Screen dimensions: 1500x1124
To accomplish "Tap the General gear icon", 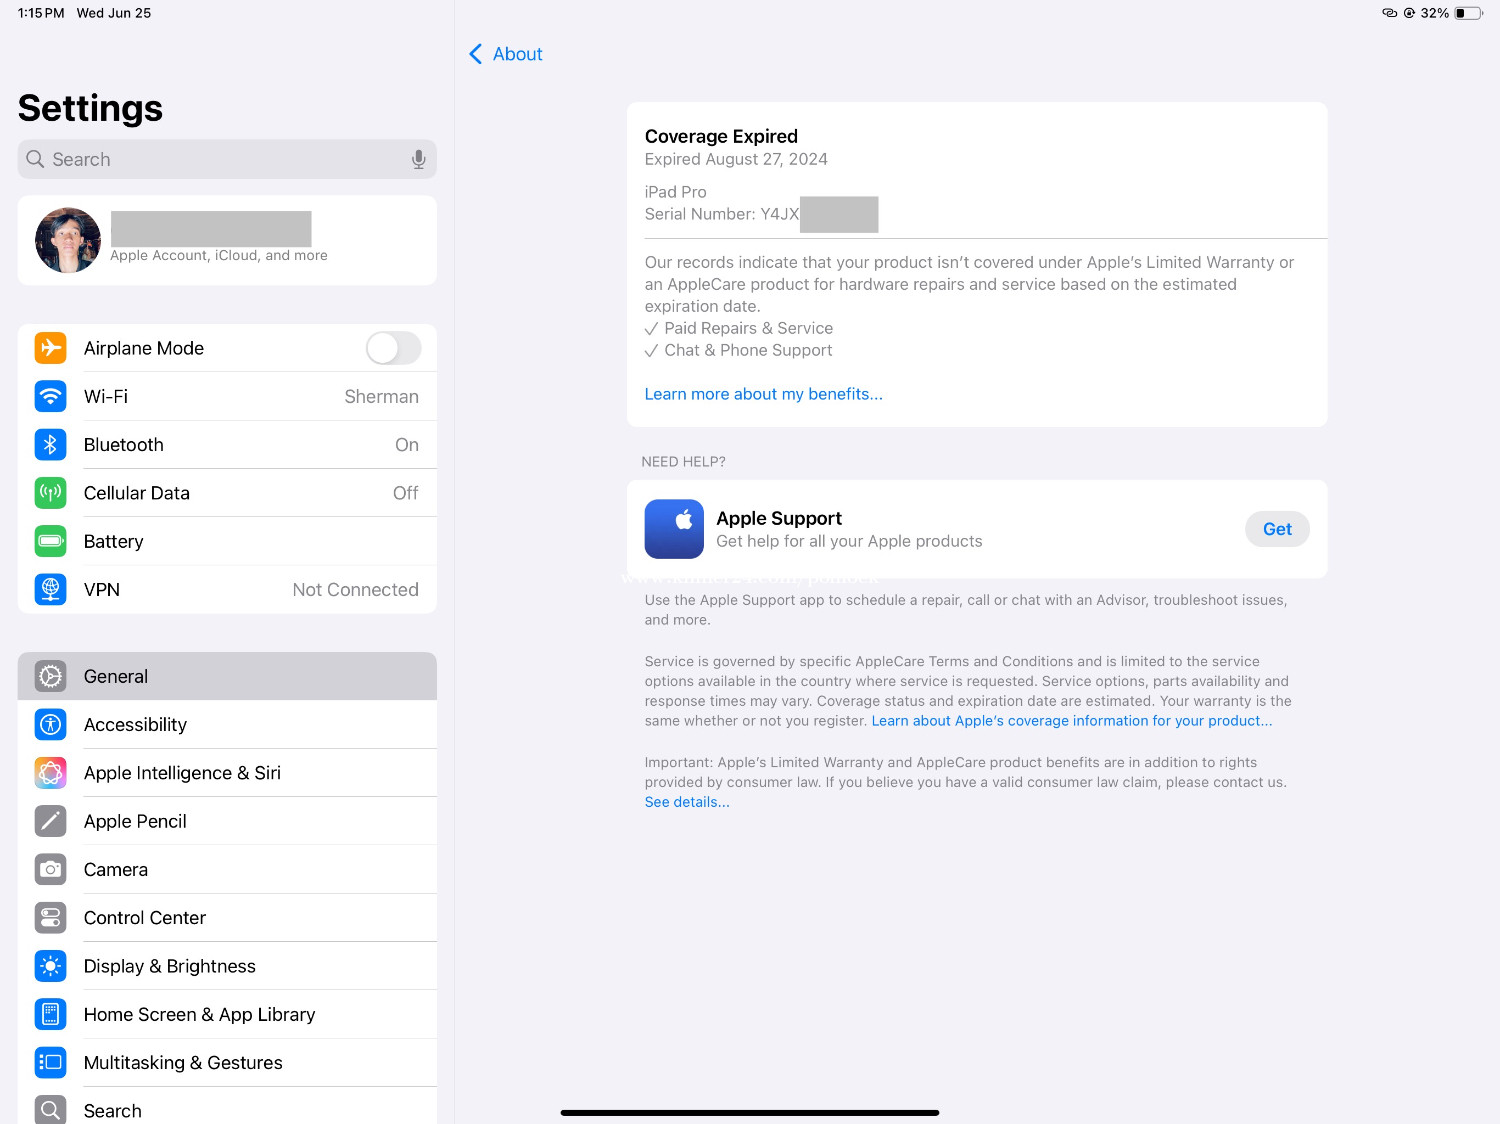I will pos(50,676).
